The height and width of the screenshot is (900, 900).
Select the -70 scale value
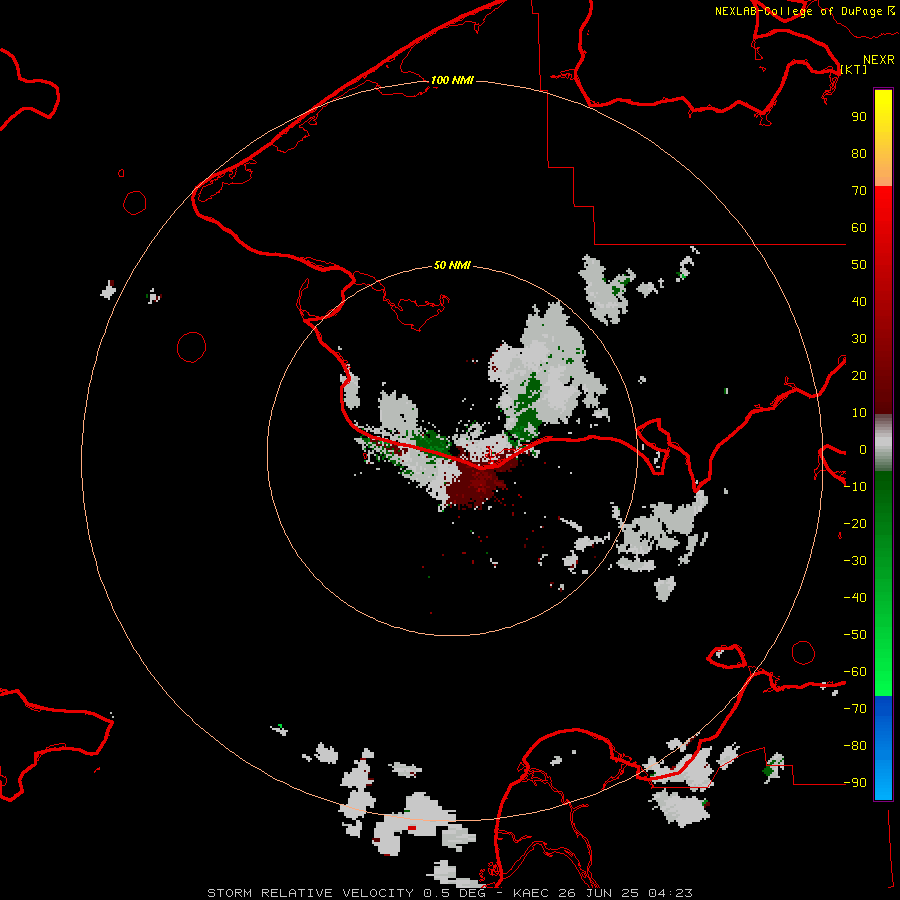click(x=855, y=709)
